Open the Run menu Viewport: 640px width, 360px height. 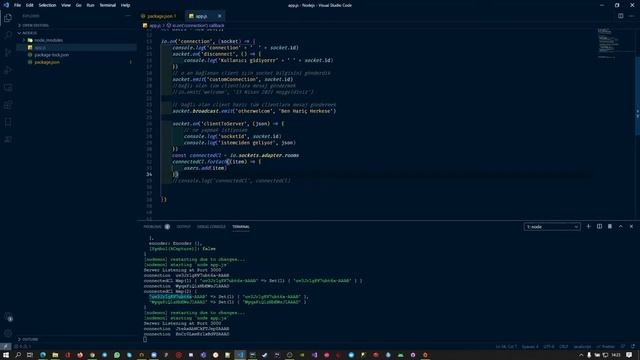90,5
